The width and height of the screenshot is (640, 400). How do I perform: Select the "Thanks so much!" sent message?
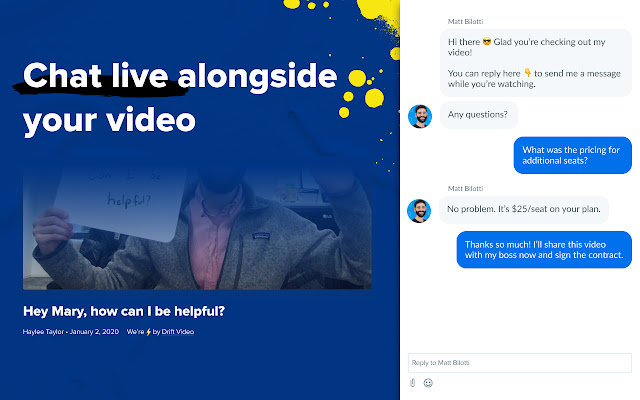point(545,250)
